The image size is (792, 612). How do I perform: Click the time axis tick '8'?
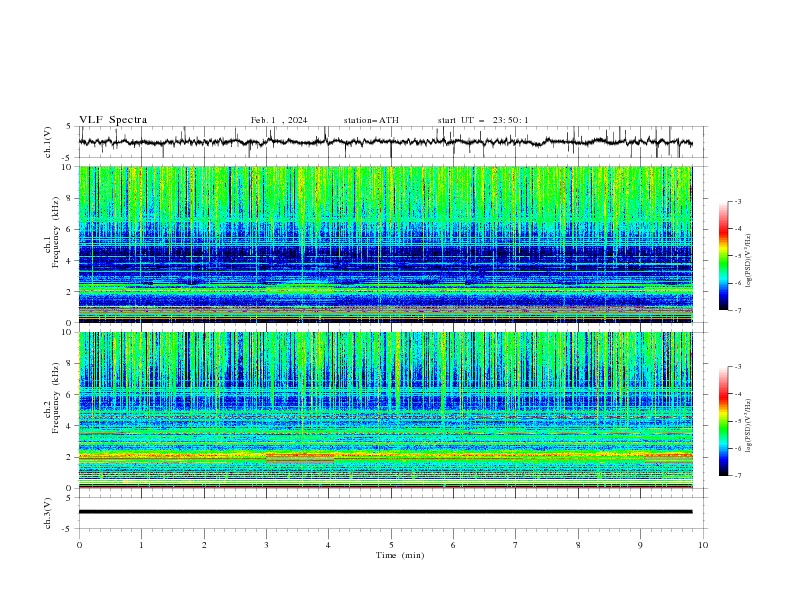[578, 545]
